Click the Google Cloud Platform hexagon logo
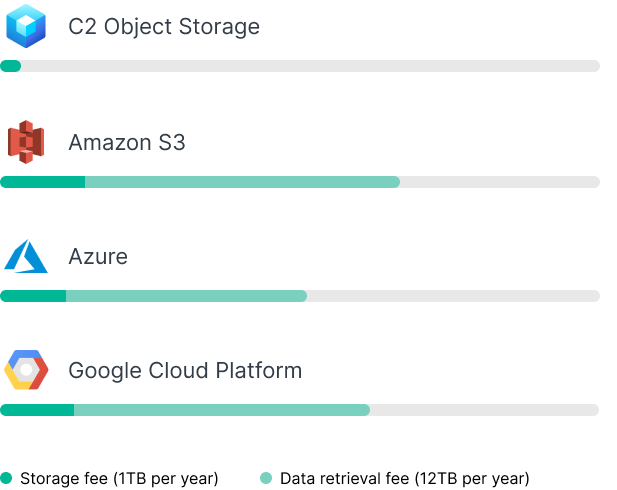The image size is (617, 490). 26,370
